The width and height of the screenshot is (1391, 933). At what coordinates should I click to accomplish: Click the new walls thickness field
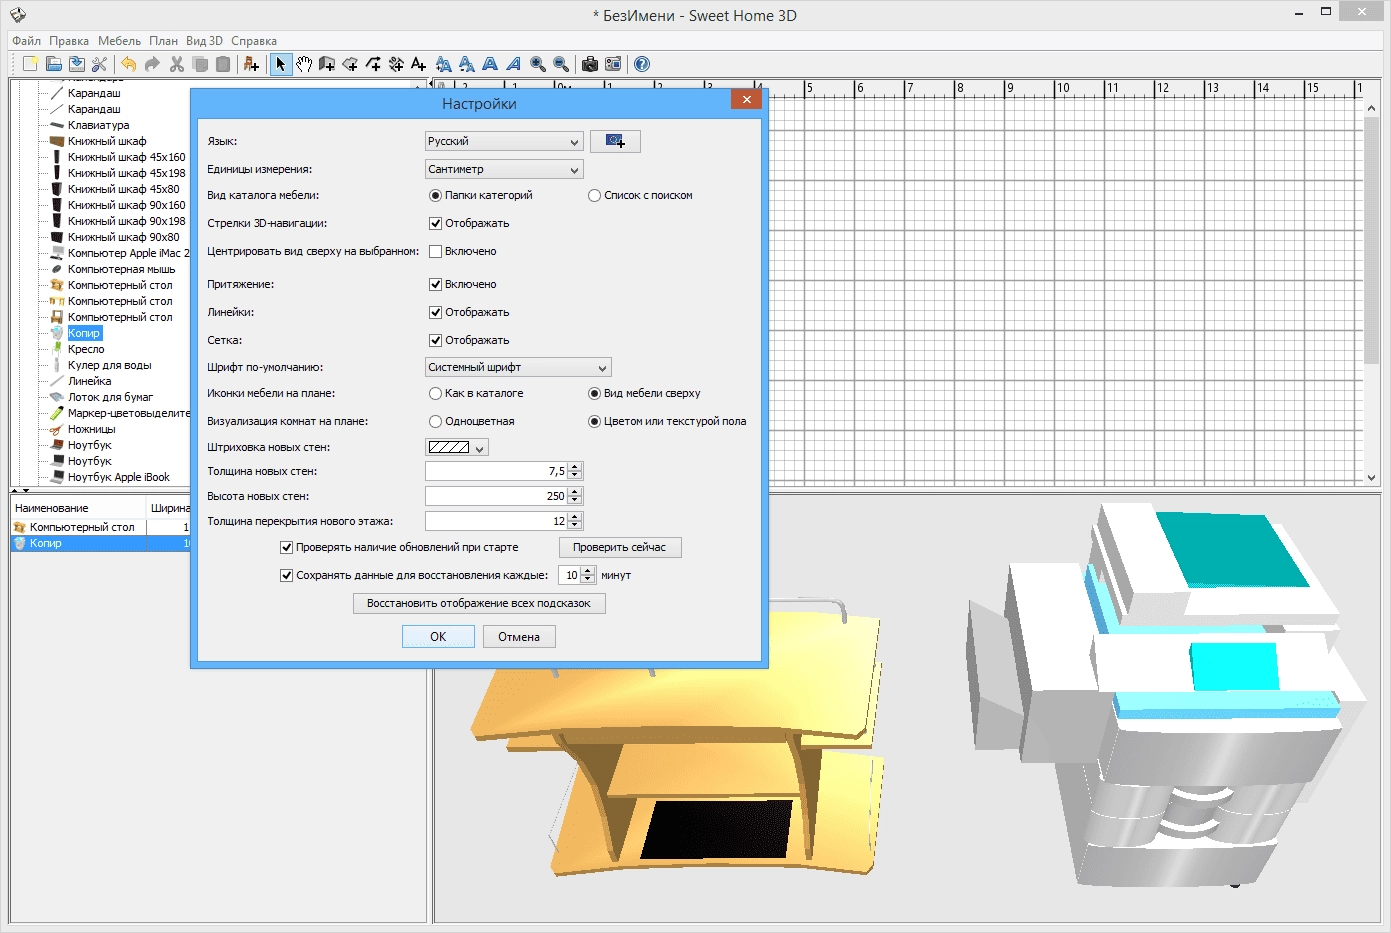tap(496, 471)
